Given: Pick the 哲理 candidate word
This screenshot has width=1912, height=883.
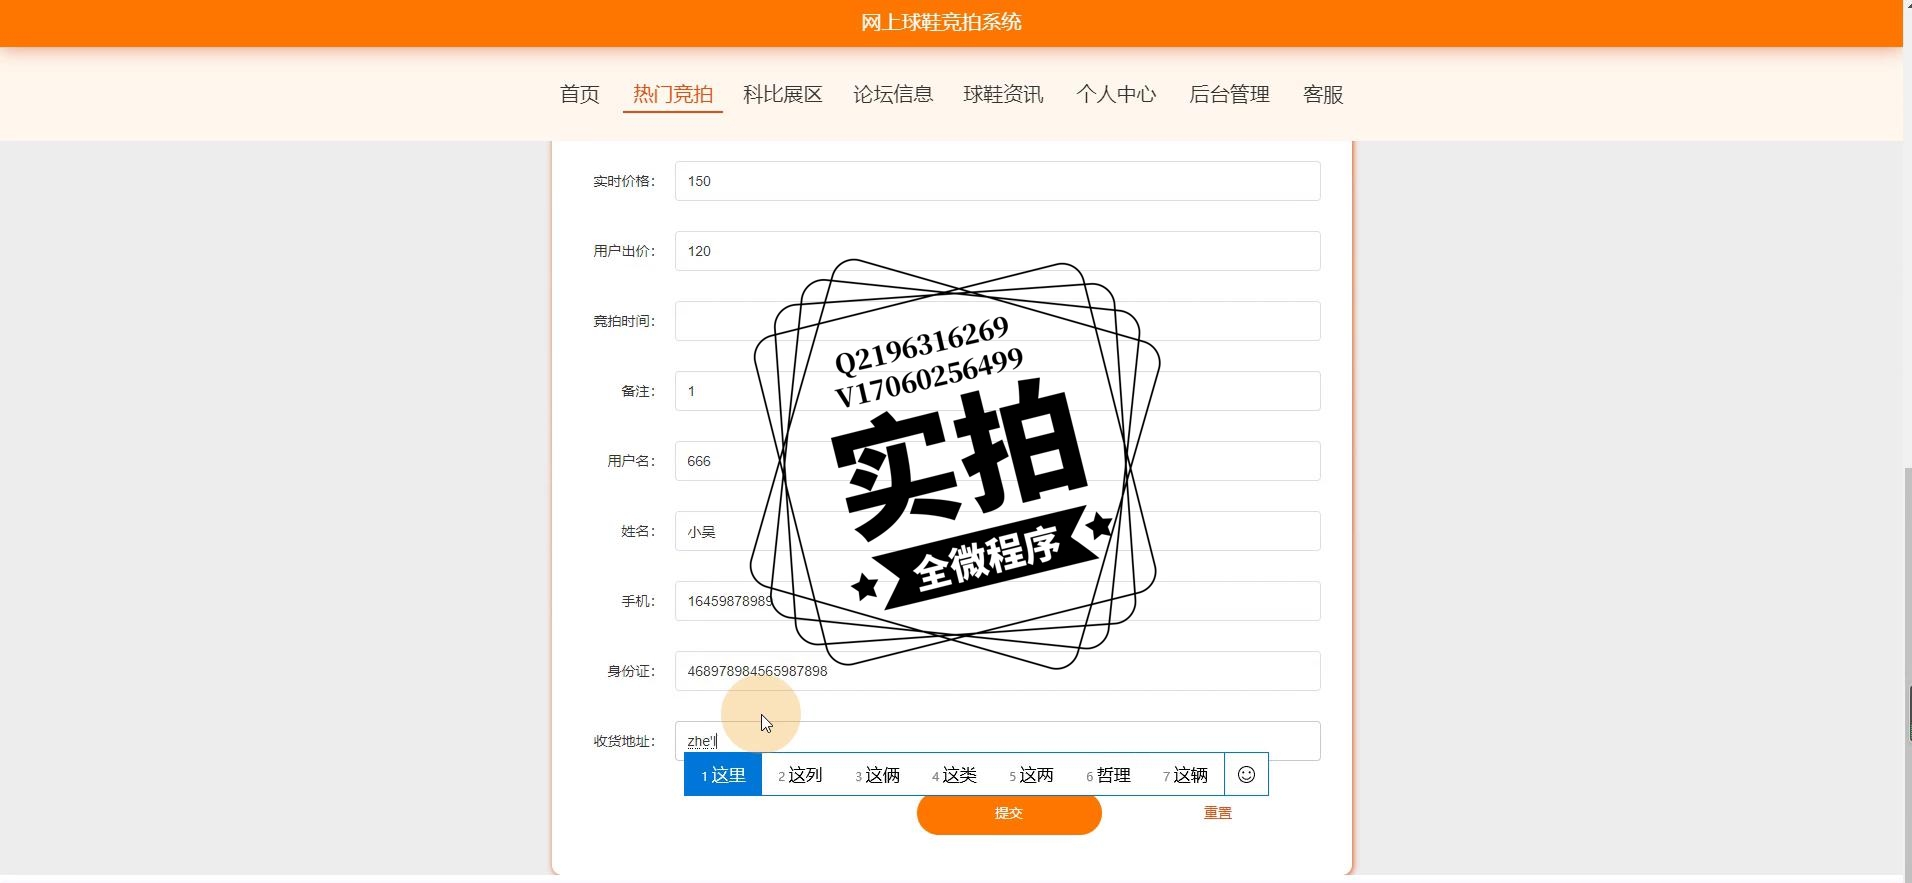Looking at the screenshot, I should tap(1108, 775).
